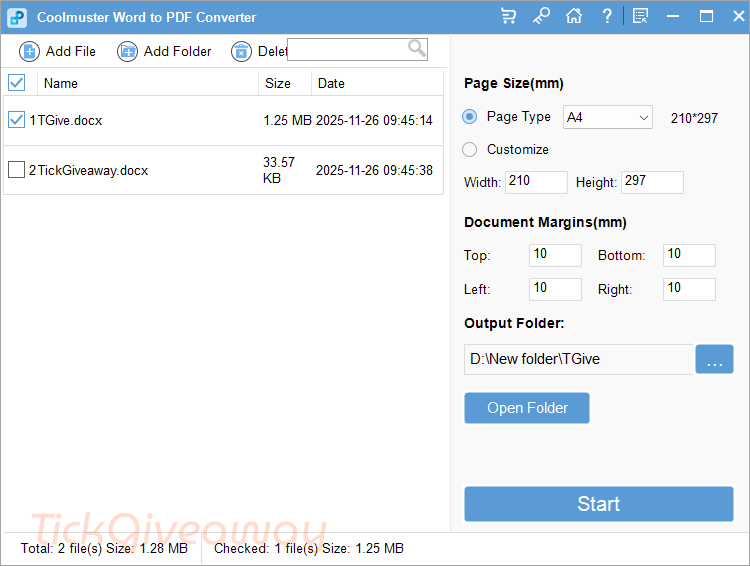Viewport: 750px width, 566px height.
Task: Sort files by the Size column
Action: click(278, 83)
